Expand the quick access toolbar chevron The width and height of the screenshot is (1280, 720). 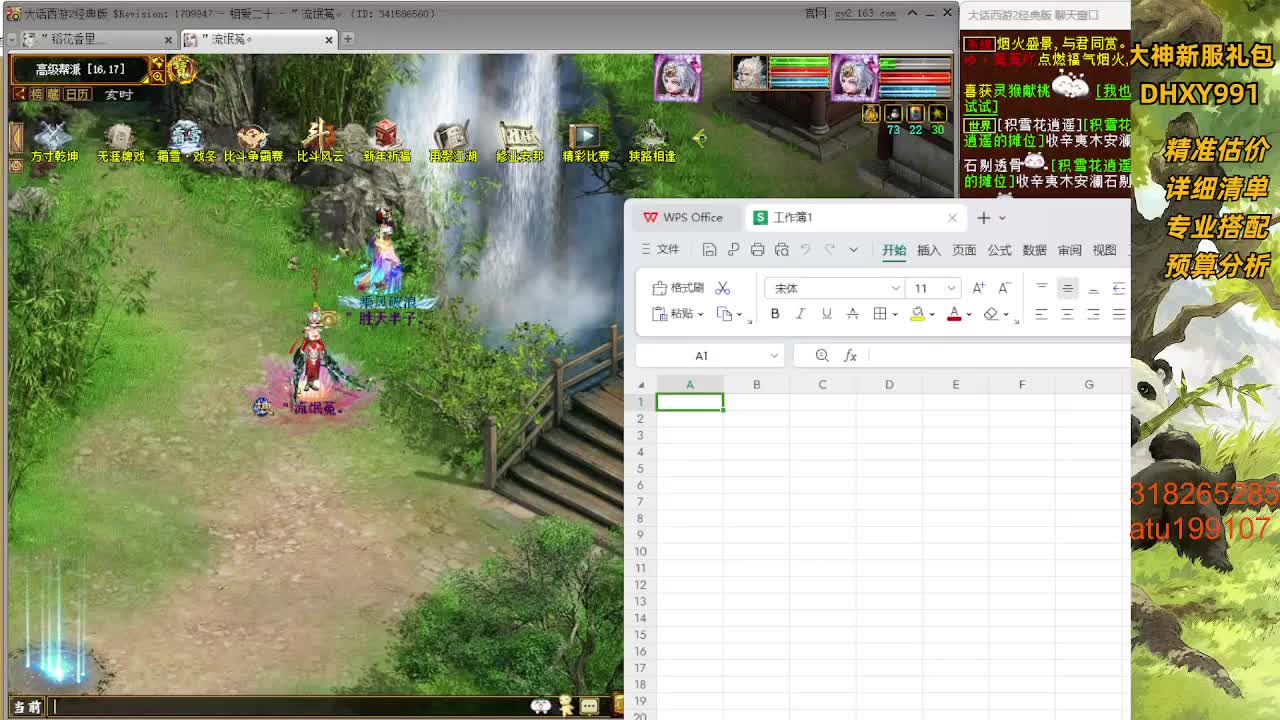[x=853, y=249]
